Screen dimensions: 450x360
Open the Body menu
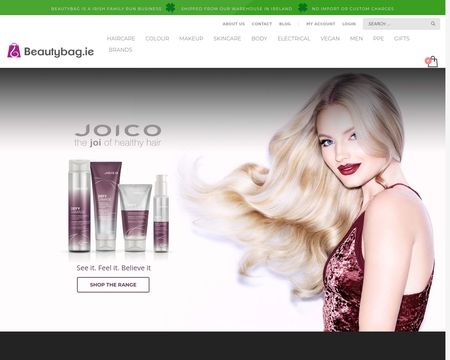click(x=259, y=38)
